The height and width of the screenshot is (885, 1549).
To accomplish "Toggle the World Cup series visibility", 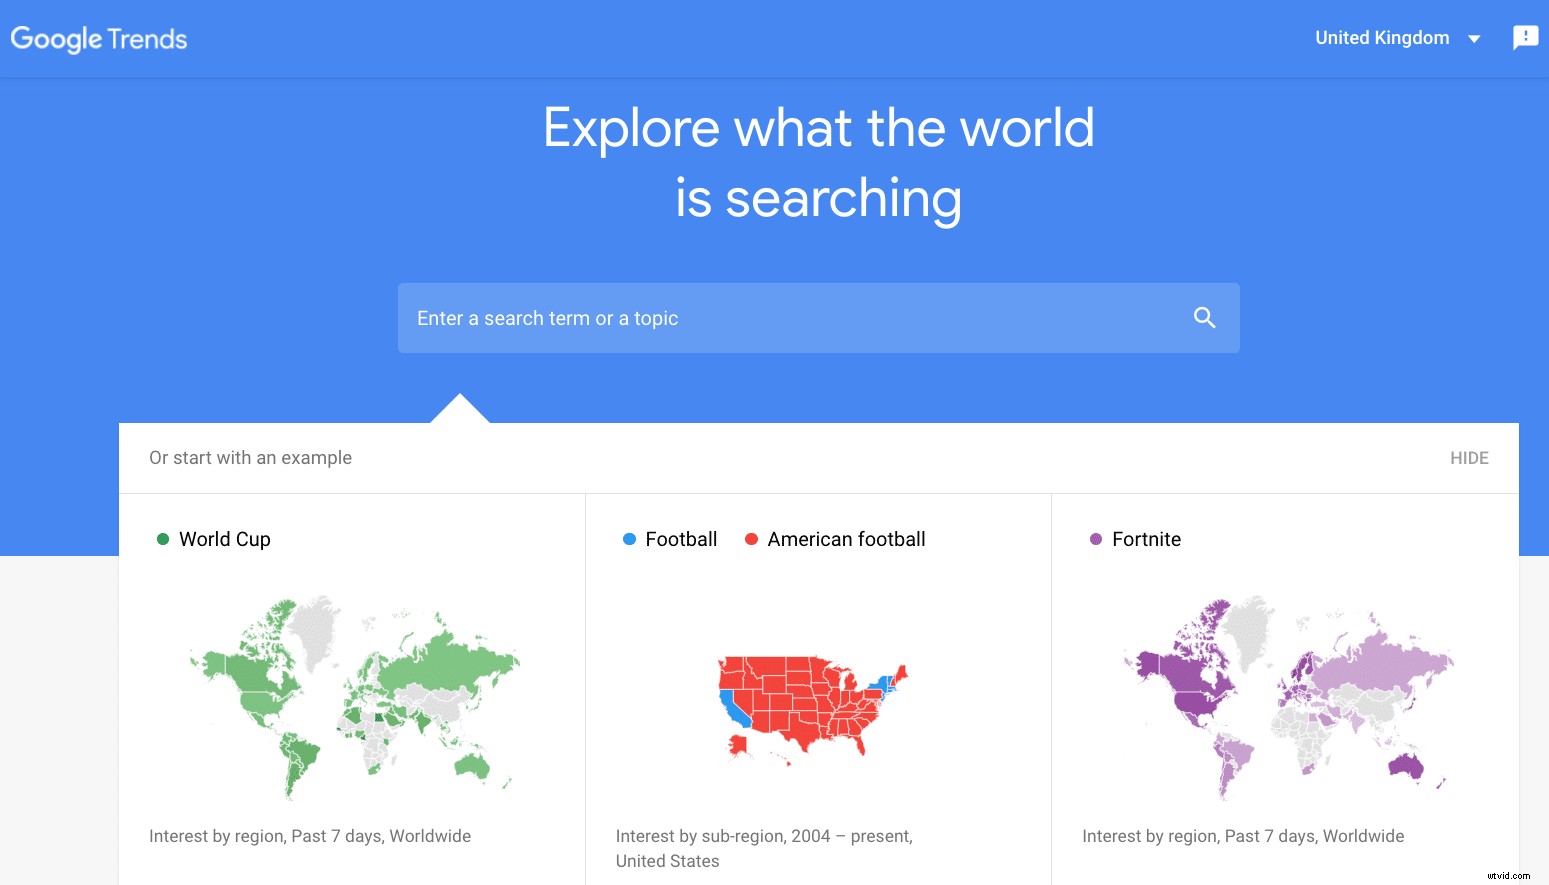I will click(x=213, y=538).
